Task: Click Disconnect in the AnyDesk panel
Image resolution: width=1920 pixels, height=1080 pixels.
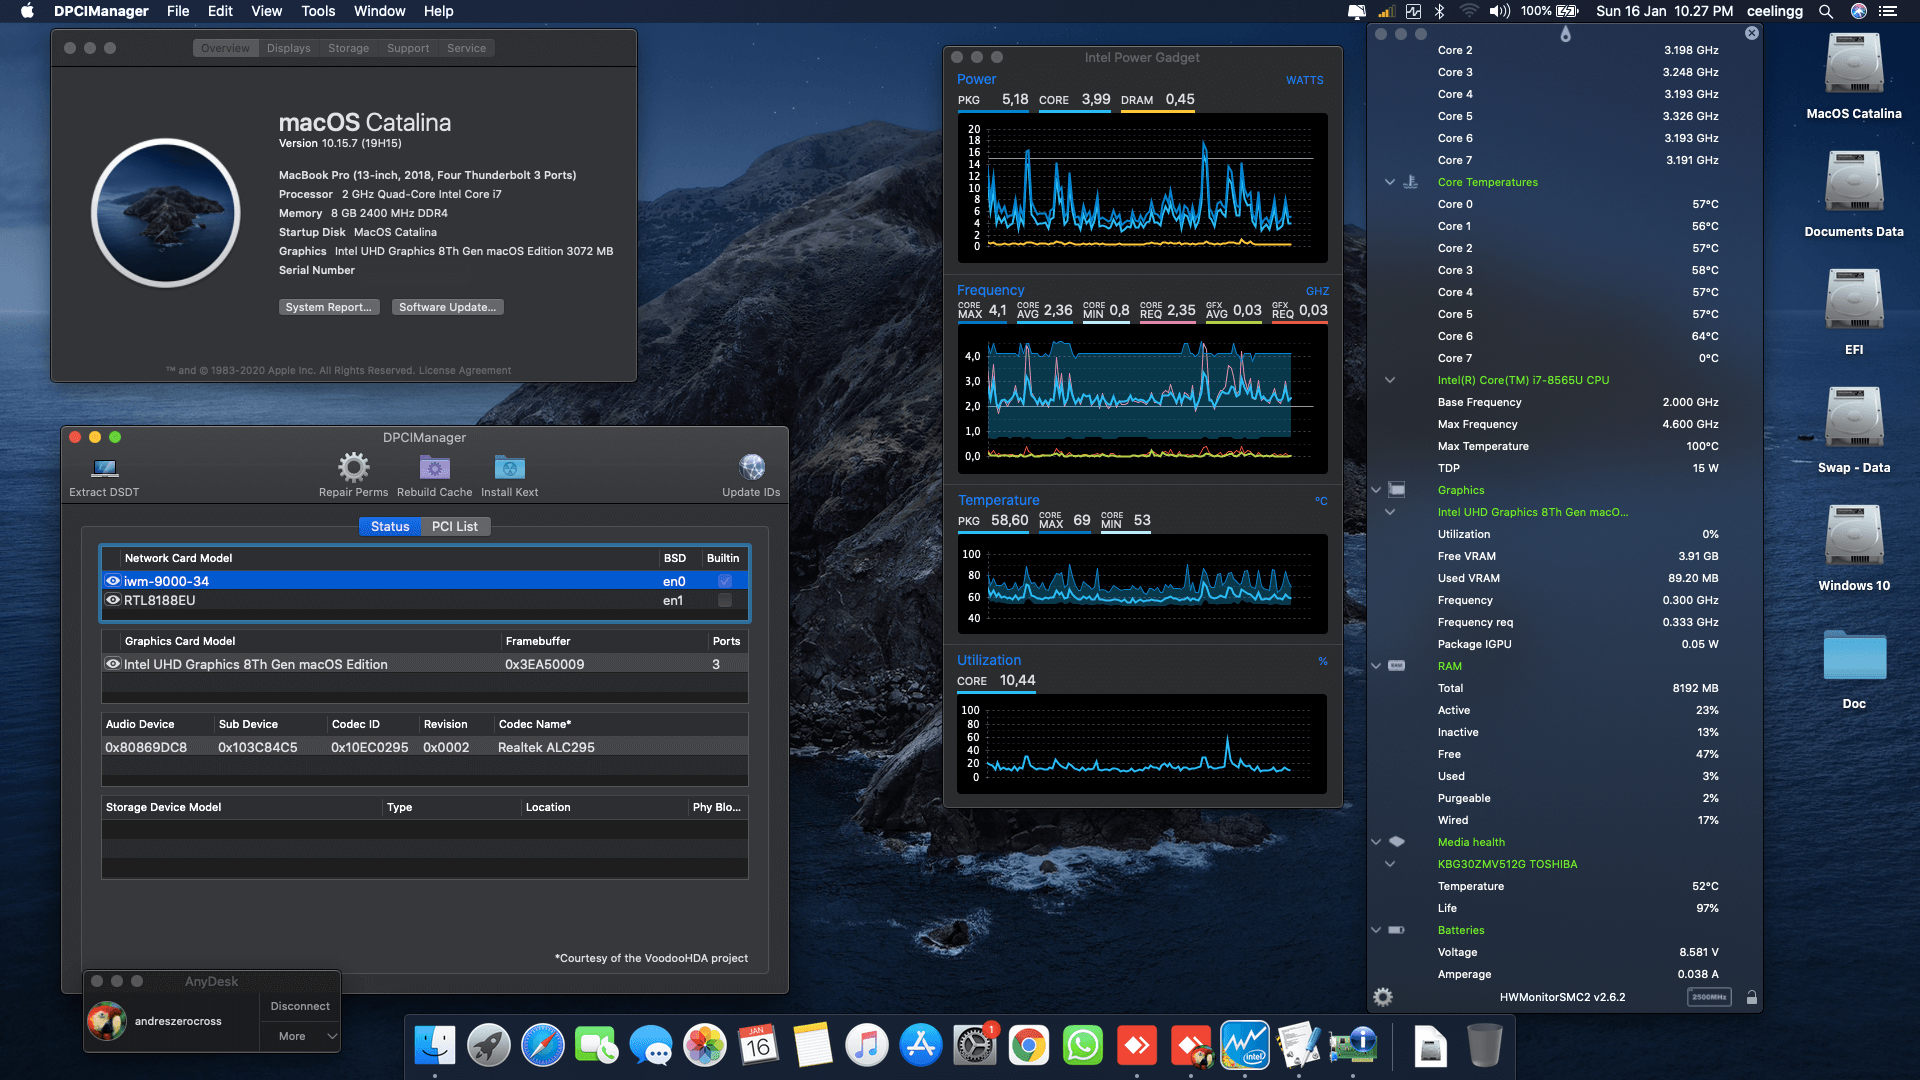Action: click(x=300, y=1006)
